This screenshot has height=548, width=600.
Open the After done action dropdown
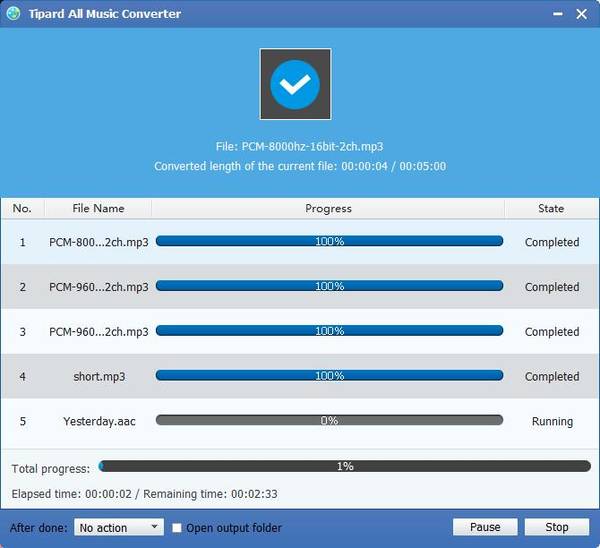pyautogui.click(x=119, y=527)
